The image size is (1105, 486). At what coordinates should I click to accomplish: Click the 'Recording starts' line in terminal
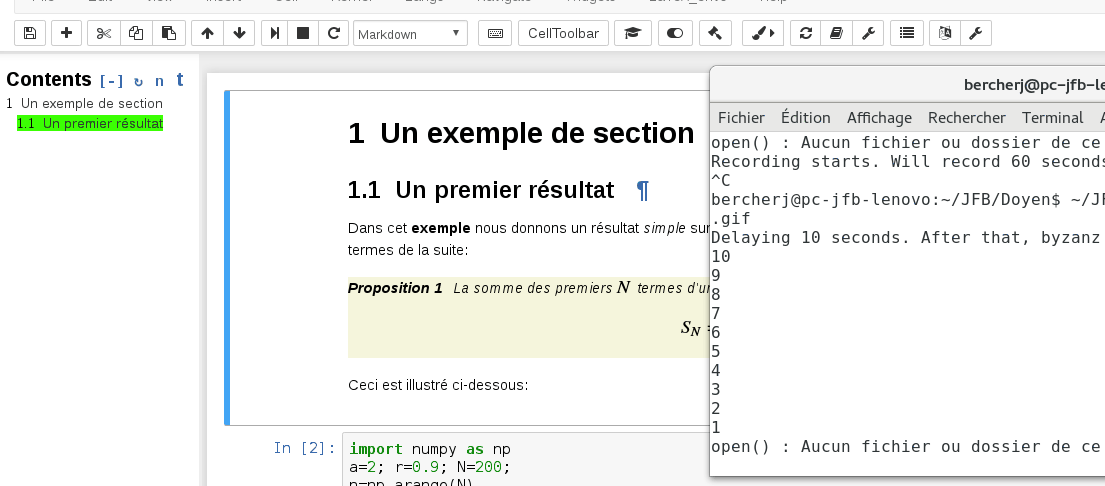point(908,161)
